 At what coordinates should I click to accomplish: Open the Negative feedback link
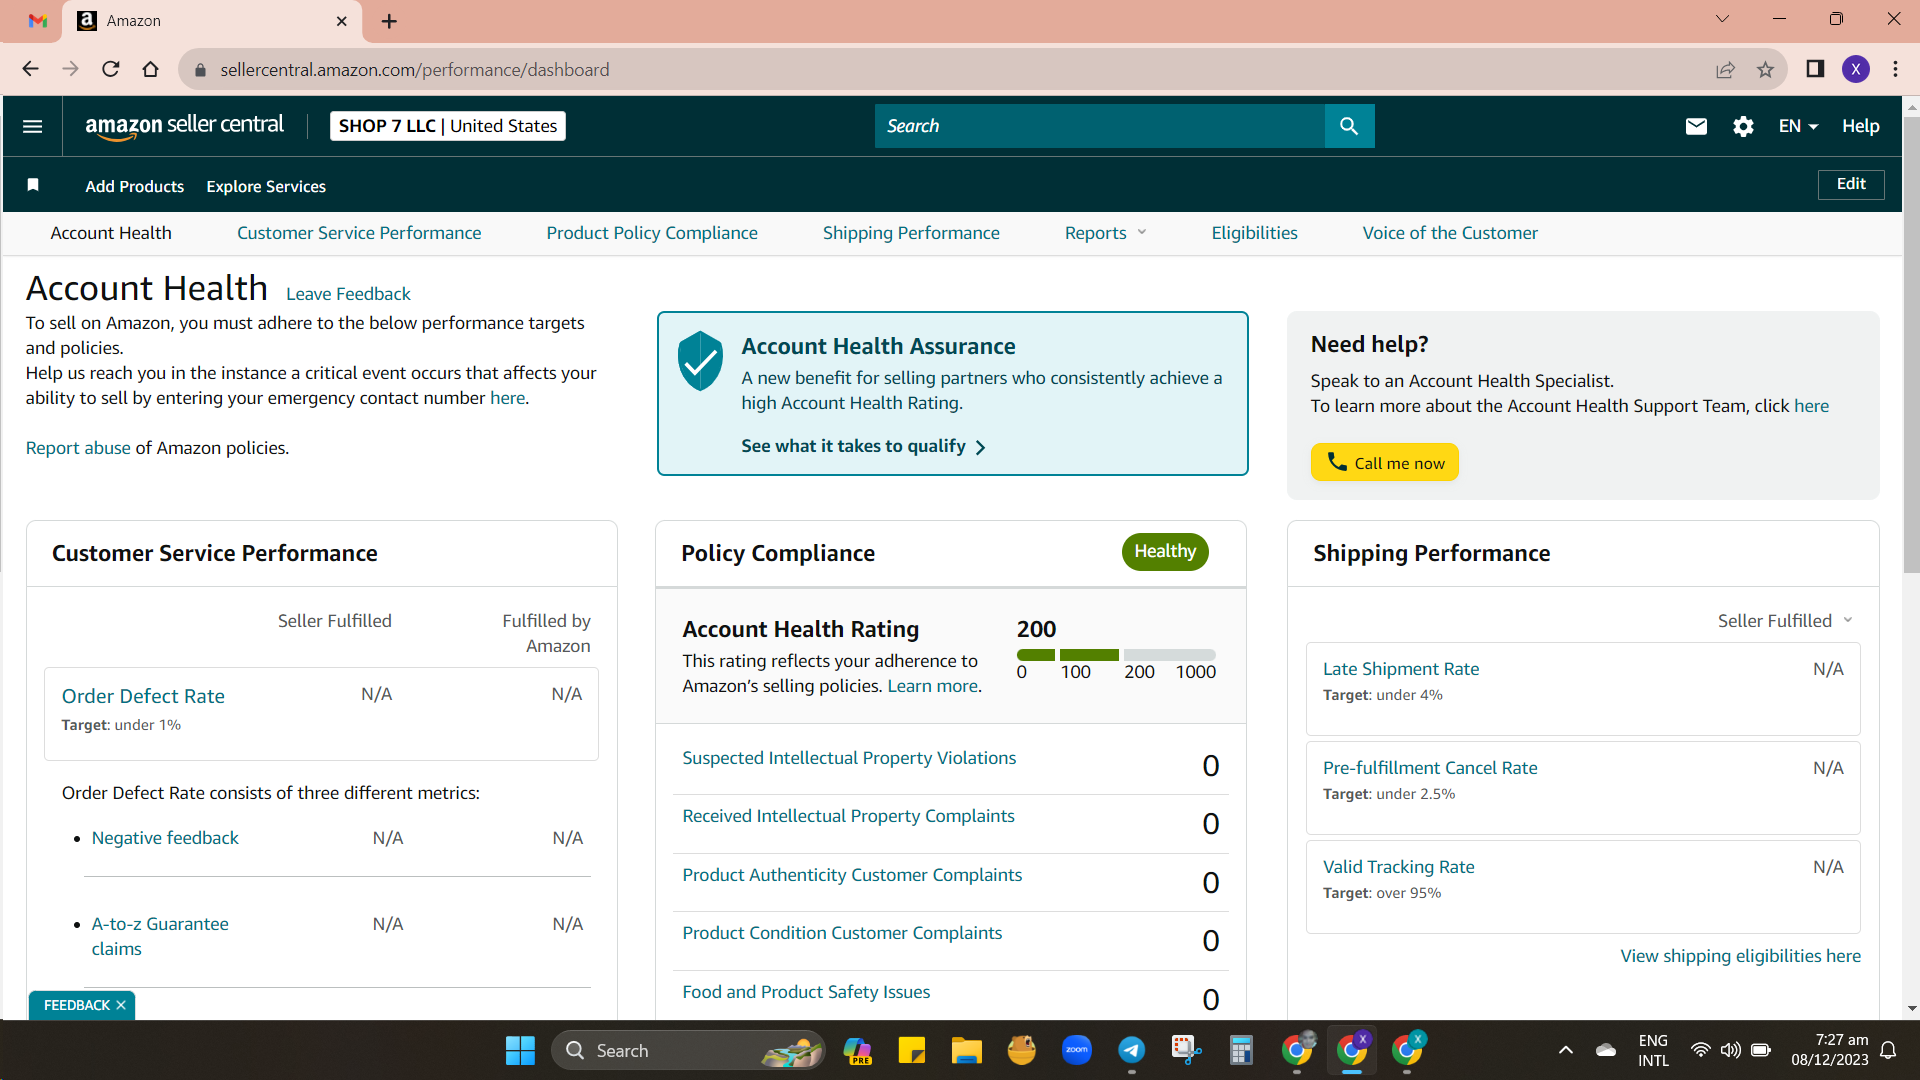point(165,838)
